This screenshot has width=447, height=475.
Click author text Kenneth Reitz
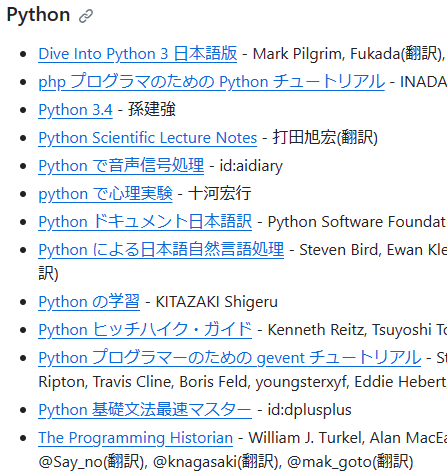[317, 330]
